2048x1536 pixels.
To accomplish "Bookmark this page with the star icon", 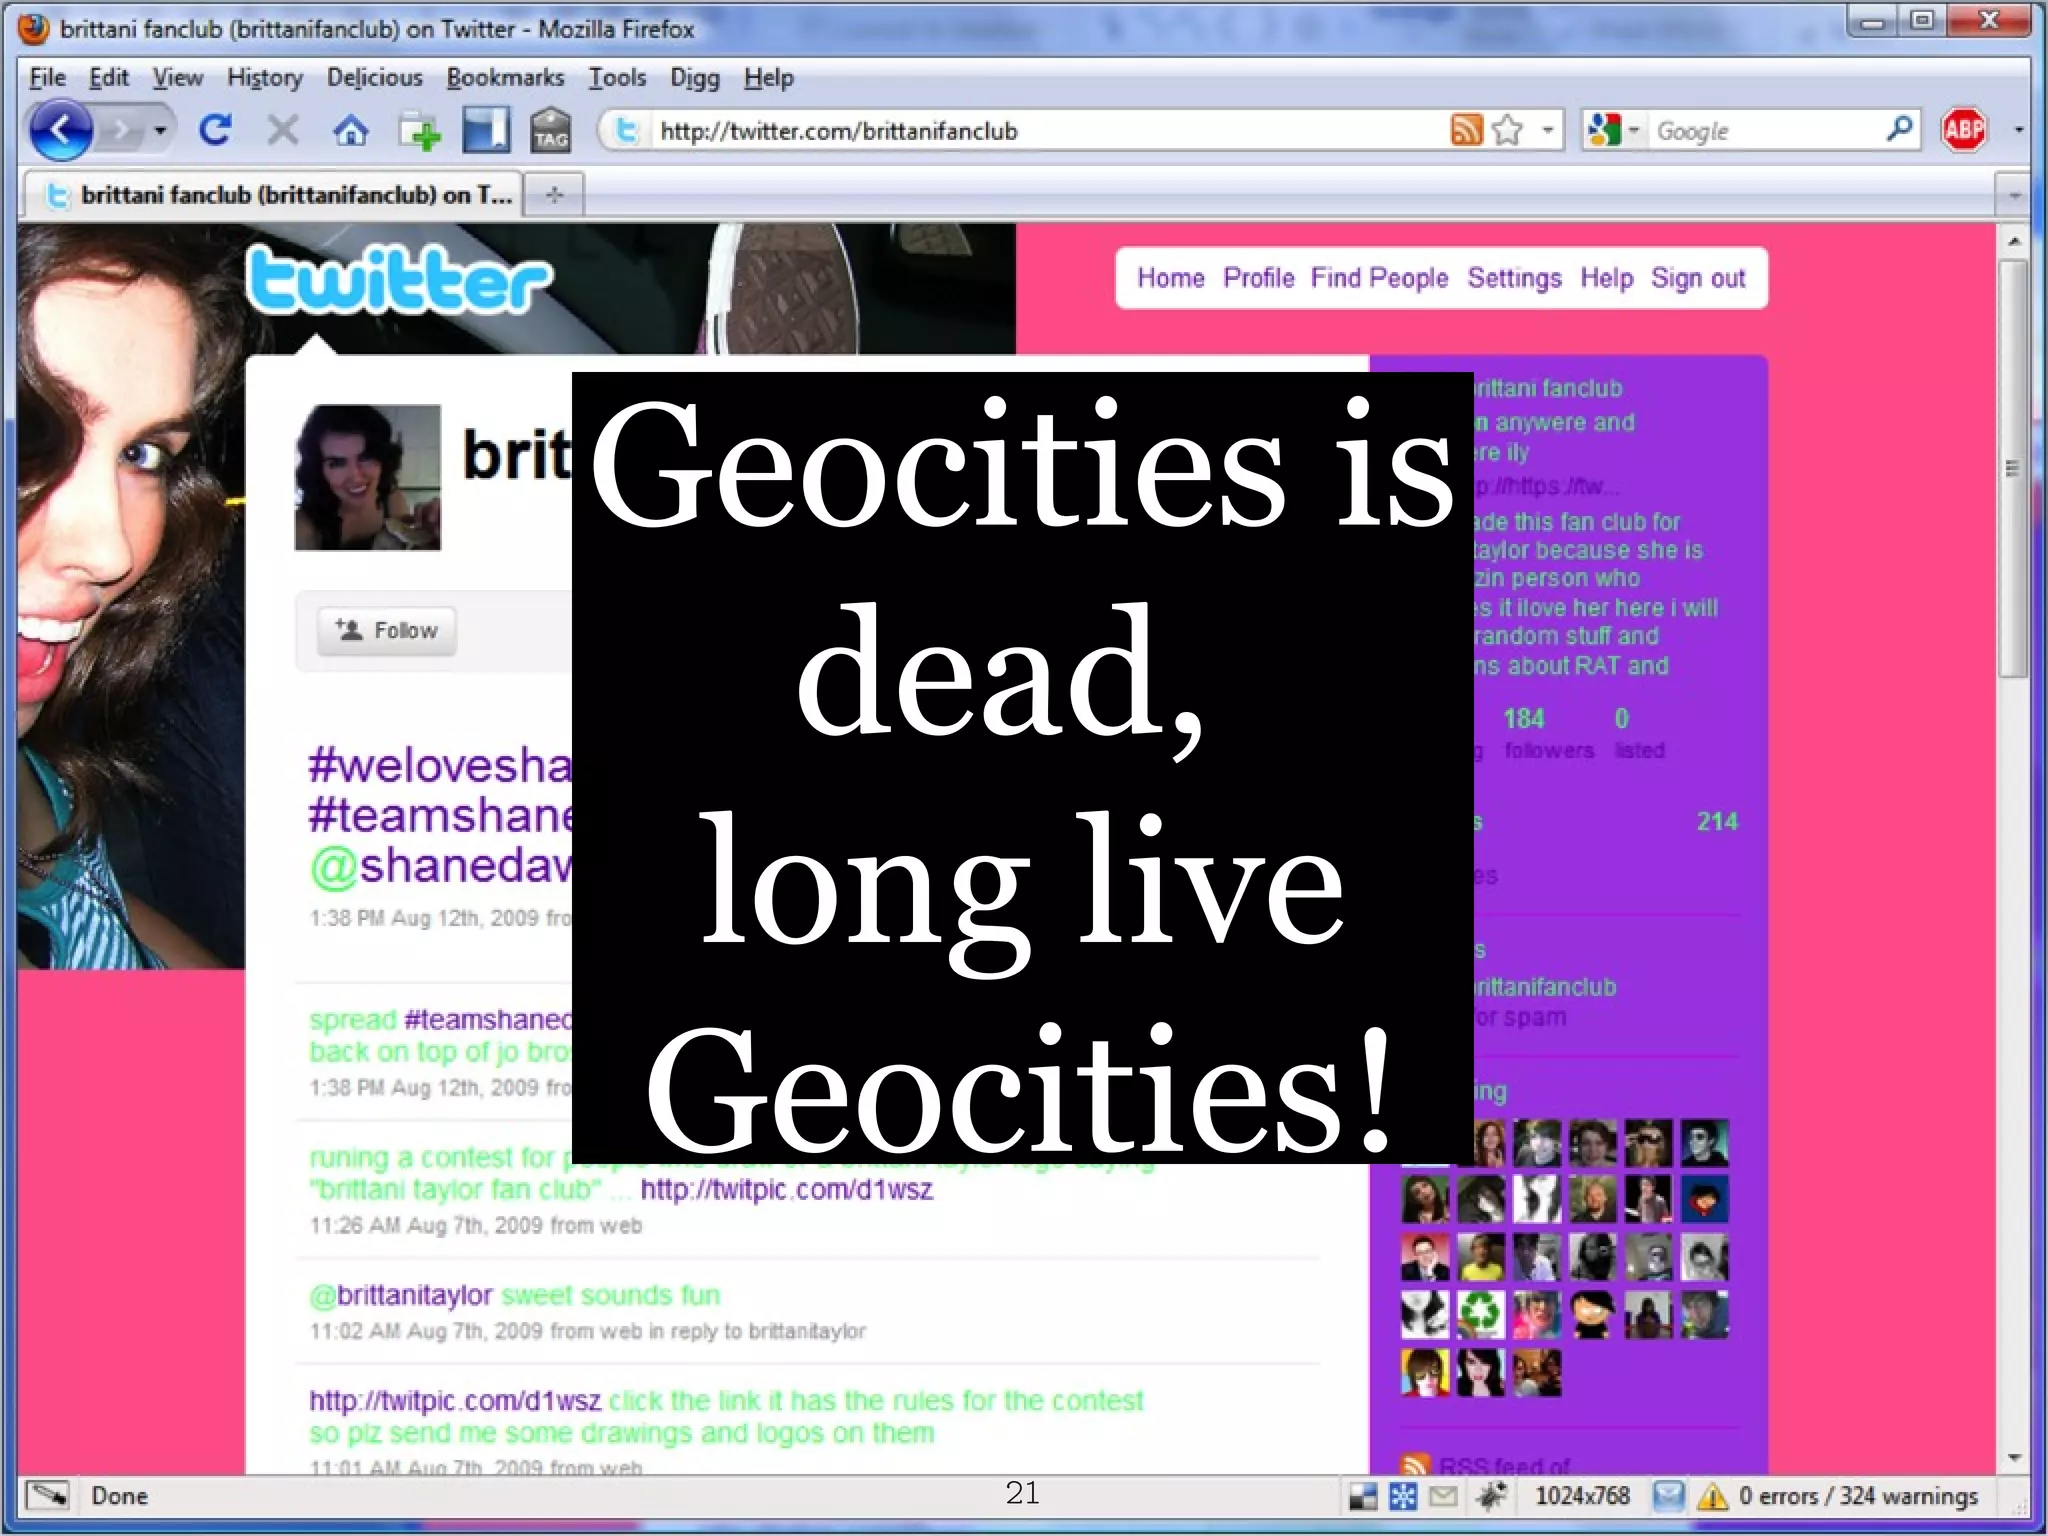I will (x=1507, y=130).
